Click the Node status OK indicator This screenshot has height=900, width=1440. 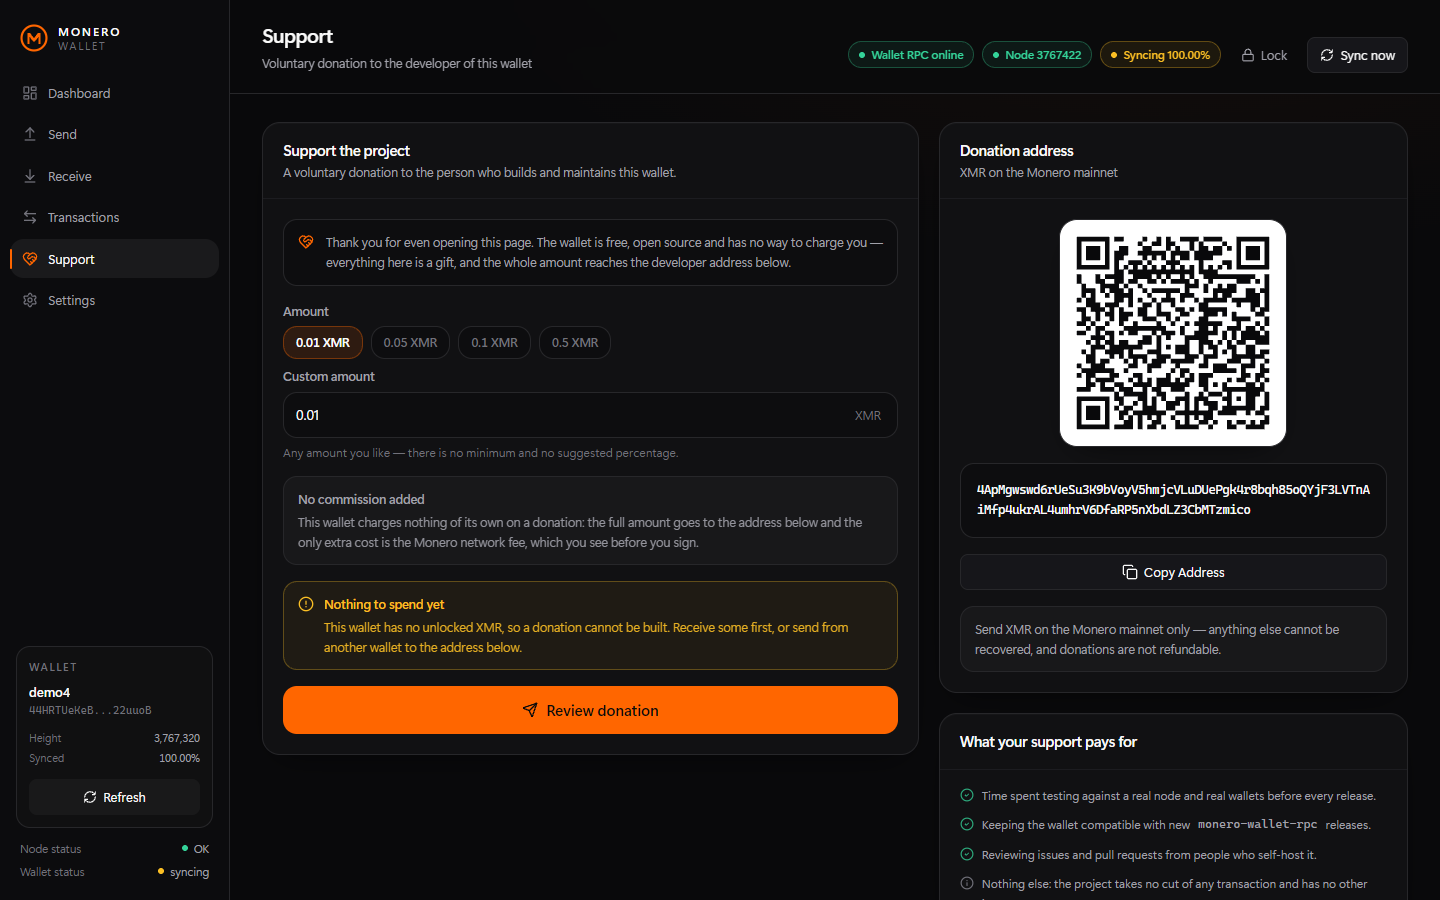[196, 849]
